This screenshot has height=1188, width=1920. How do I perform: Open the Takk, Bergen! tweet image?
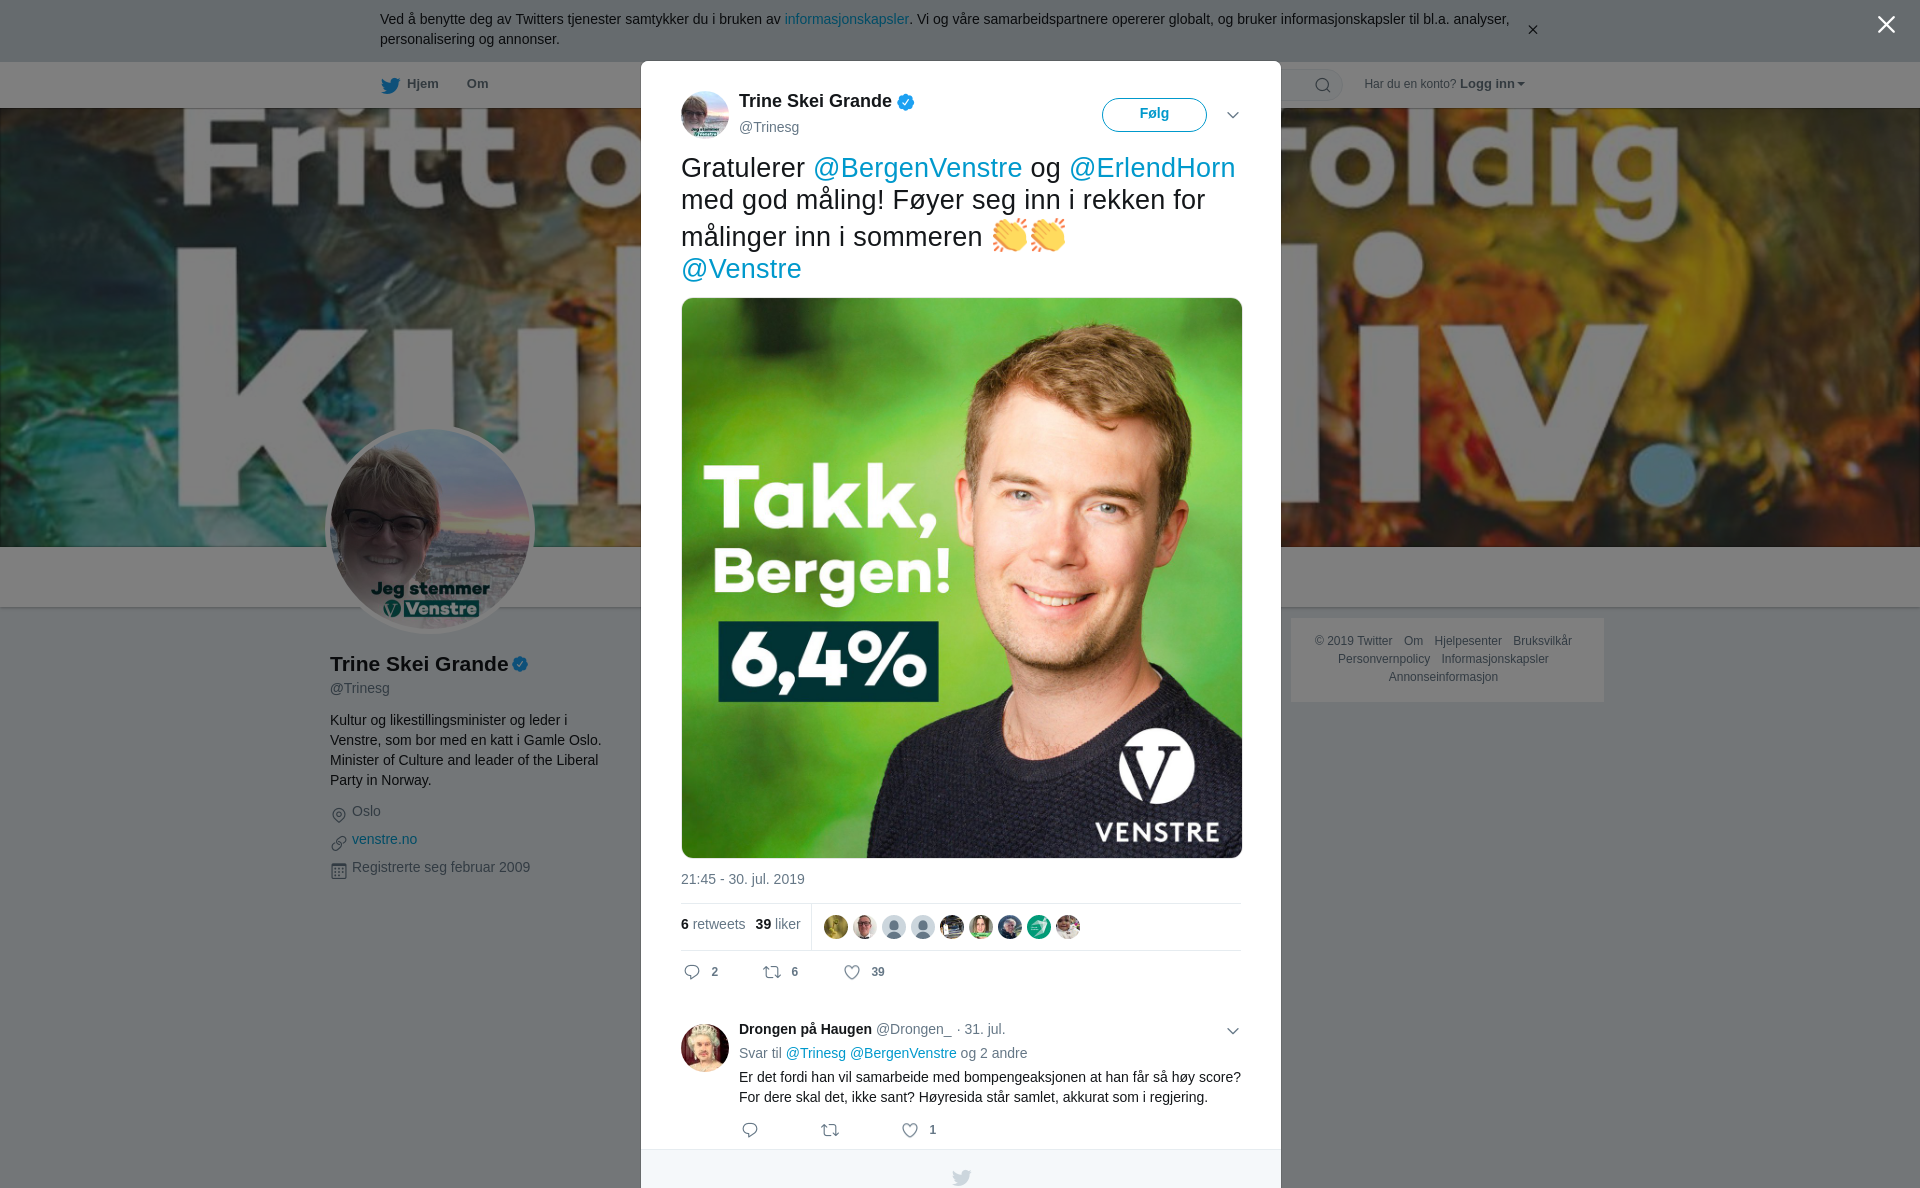tap(961, 578)
